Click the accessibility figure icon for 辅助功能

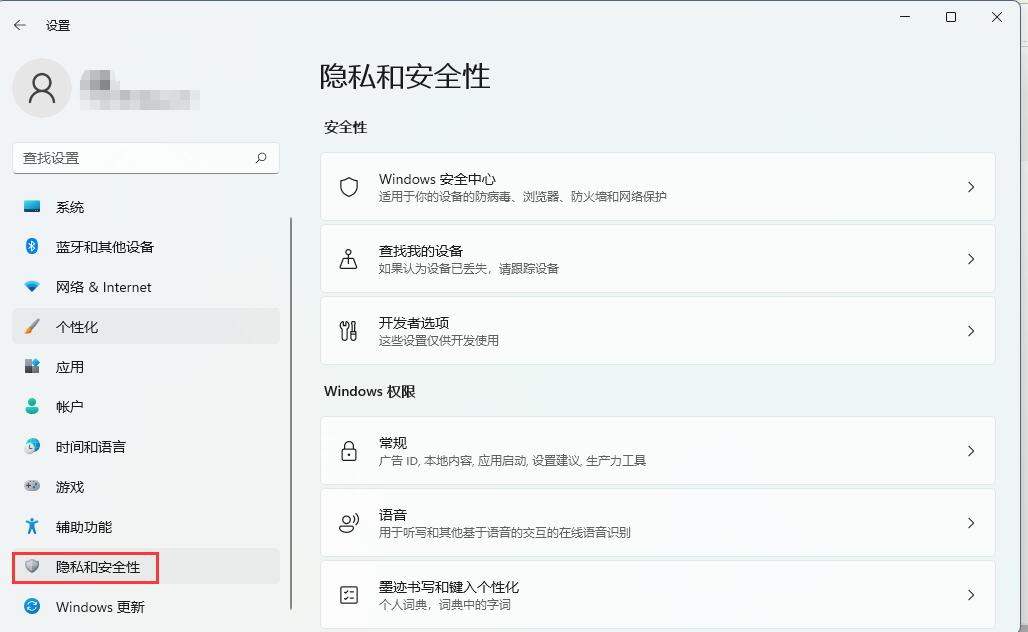click(31, 526)
